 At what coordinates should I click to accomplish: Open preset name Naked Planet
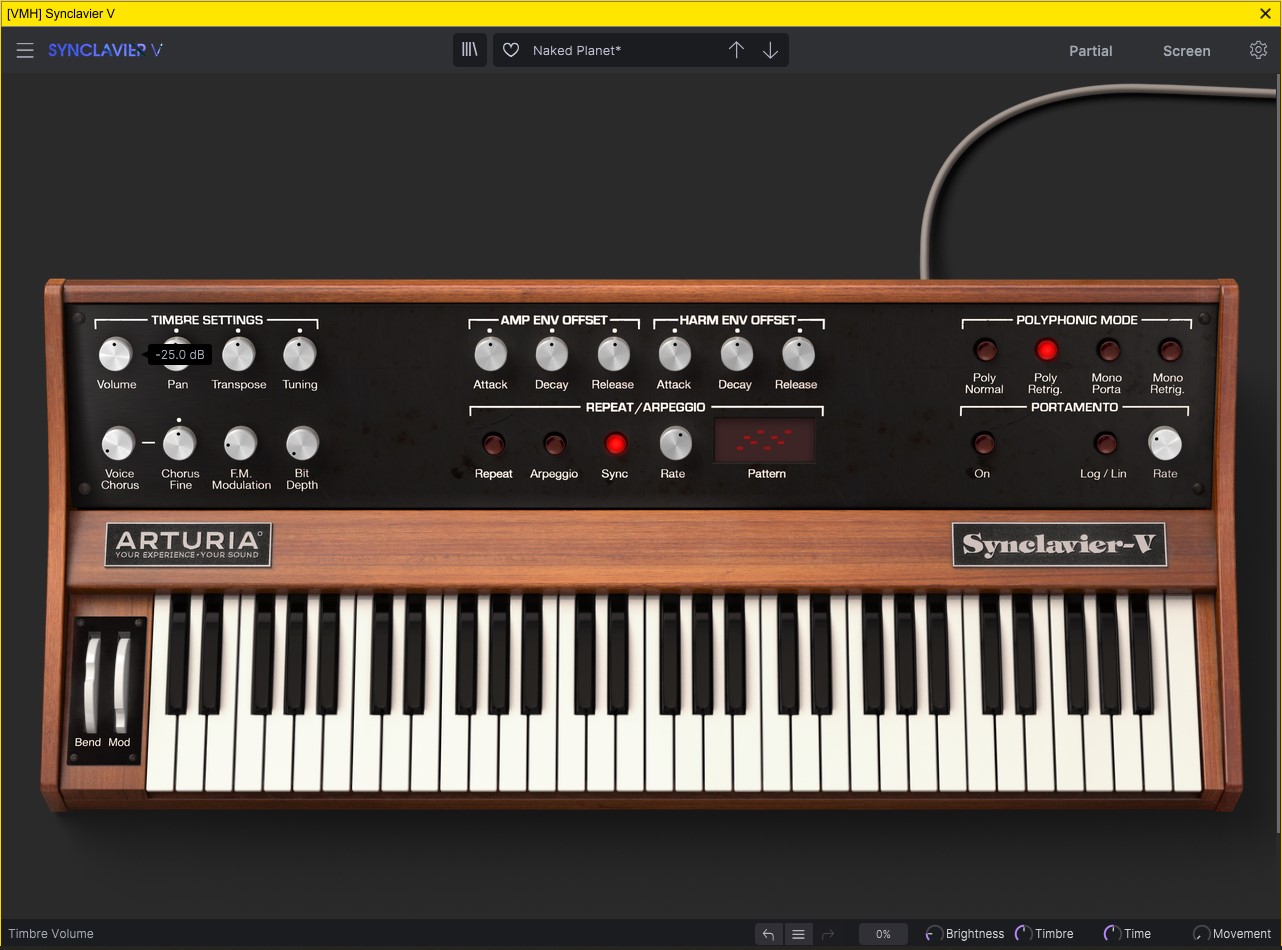click(577, 50)
